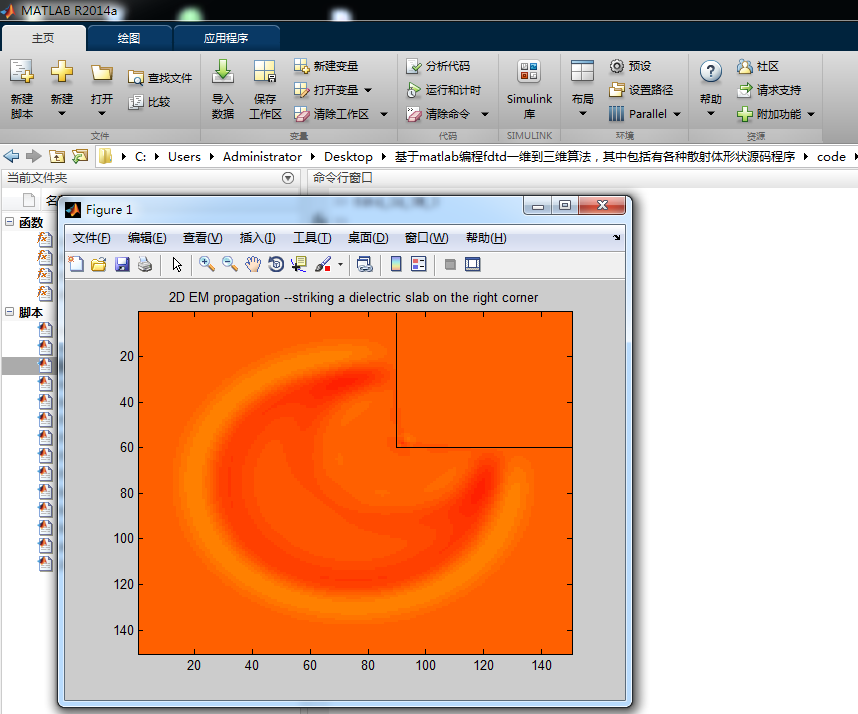Click Link Plot icon
This screenshot has height=714, width=858.
(x=364, y=265)
